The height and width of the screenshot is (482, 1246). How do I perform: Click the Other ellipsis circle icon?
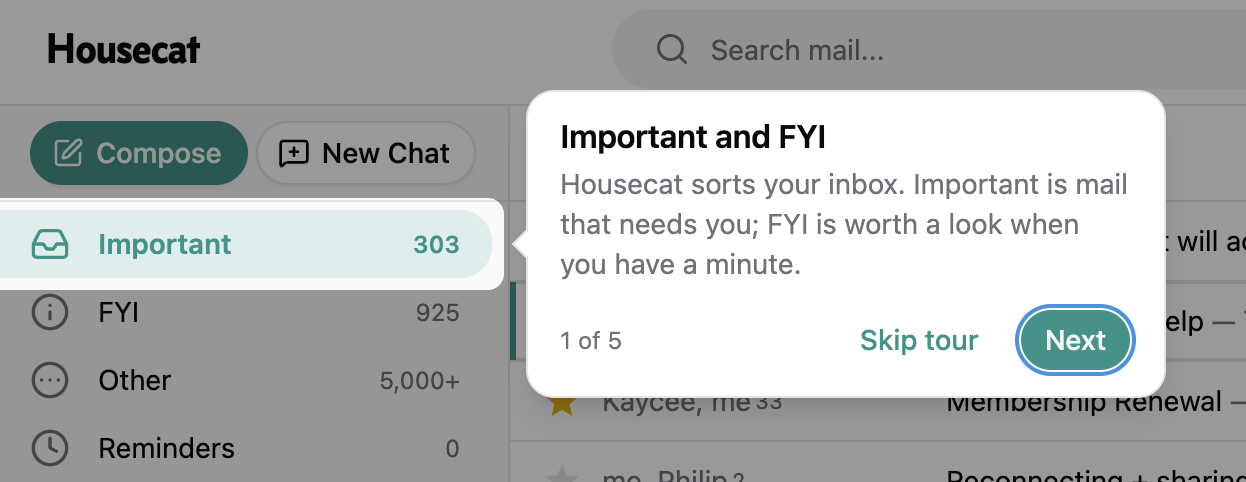point(50,380)
